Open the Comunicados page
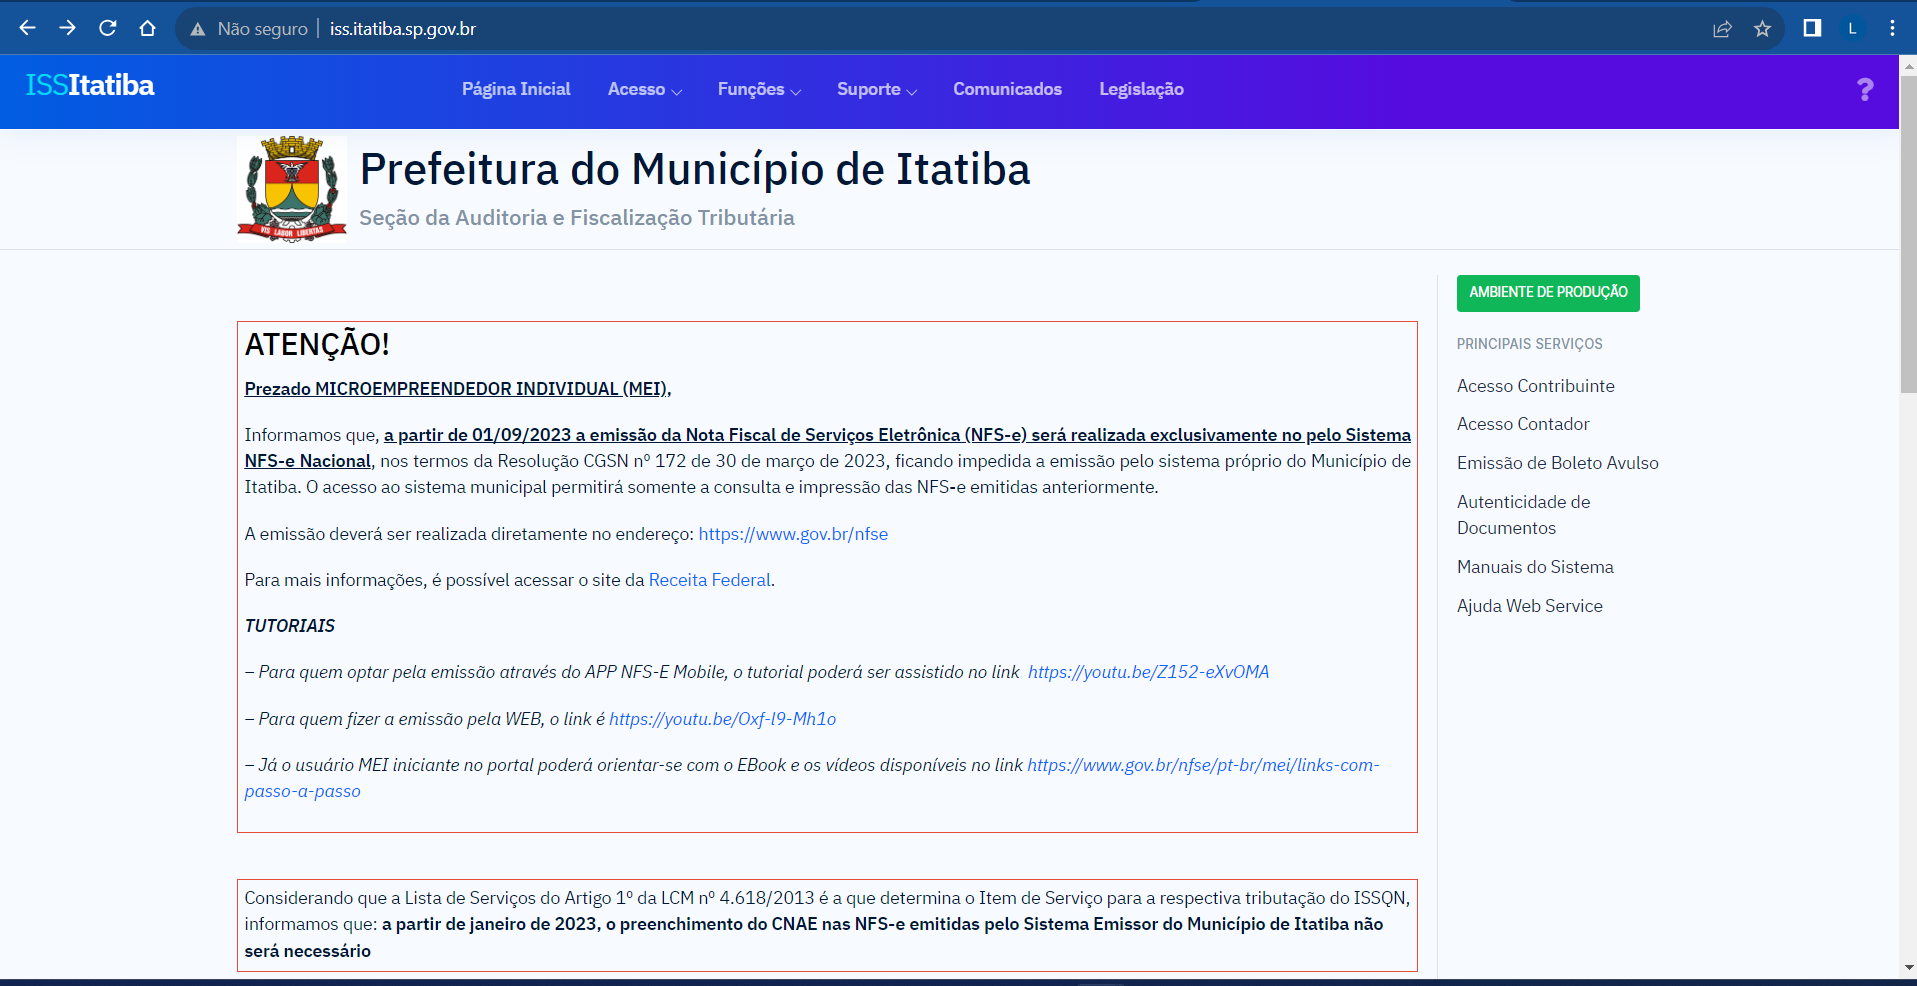 [x=1007, y=89]
